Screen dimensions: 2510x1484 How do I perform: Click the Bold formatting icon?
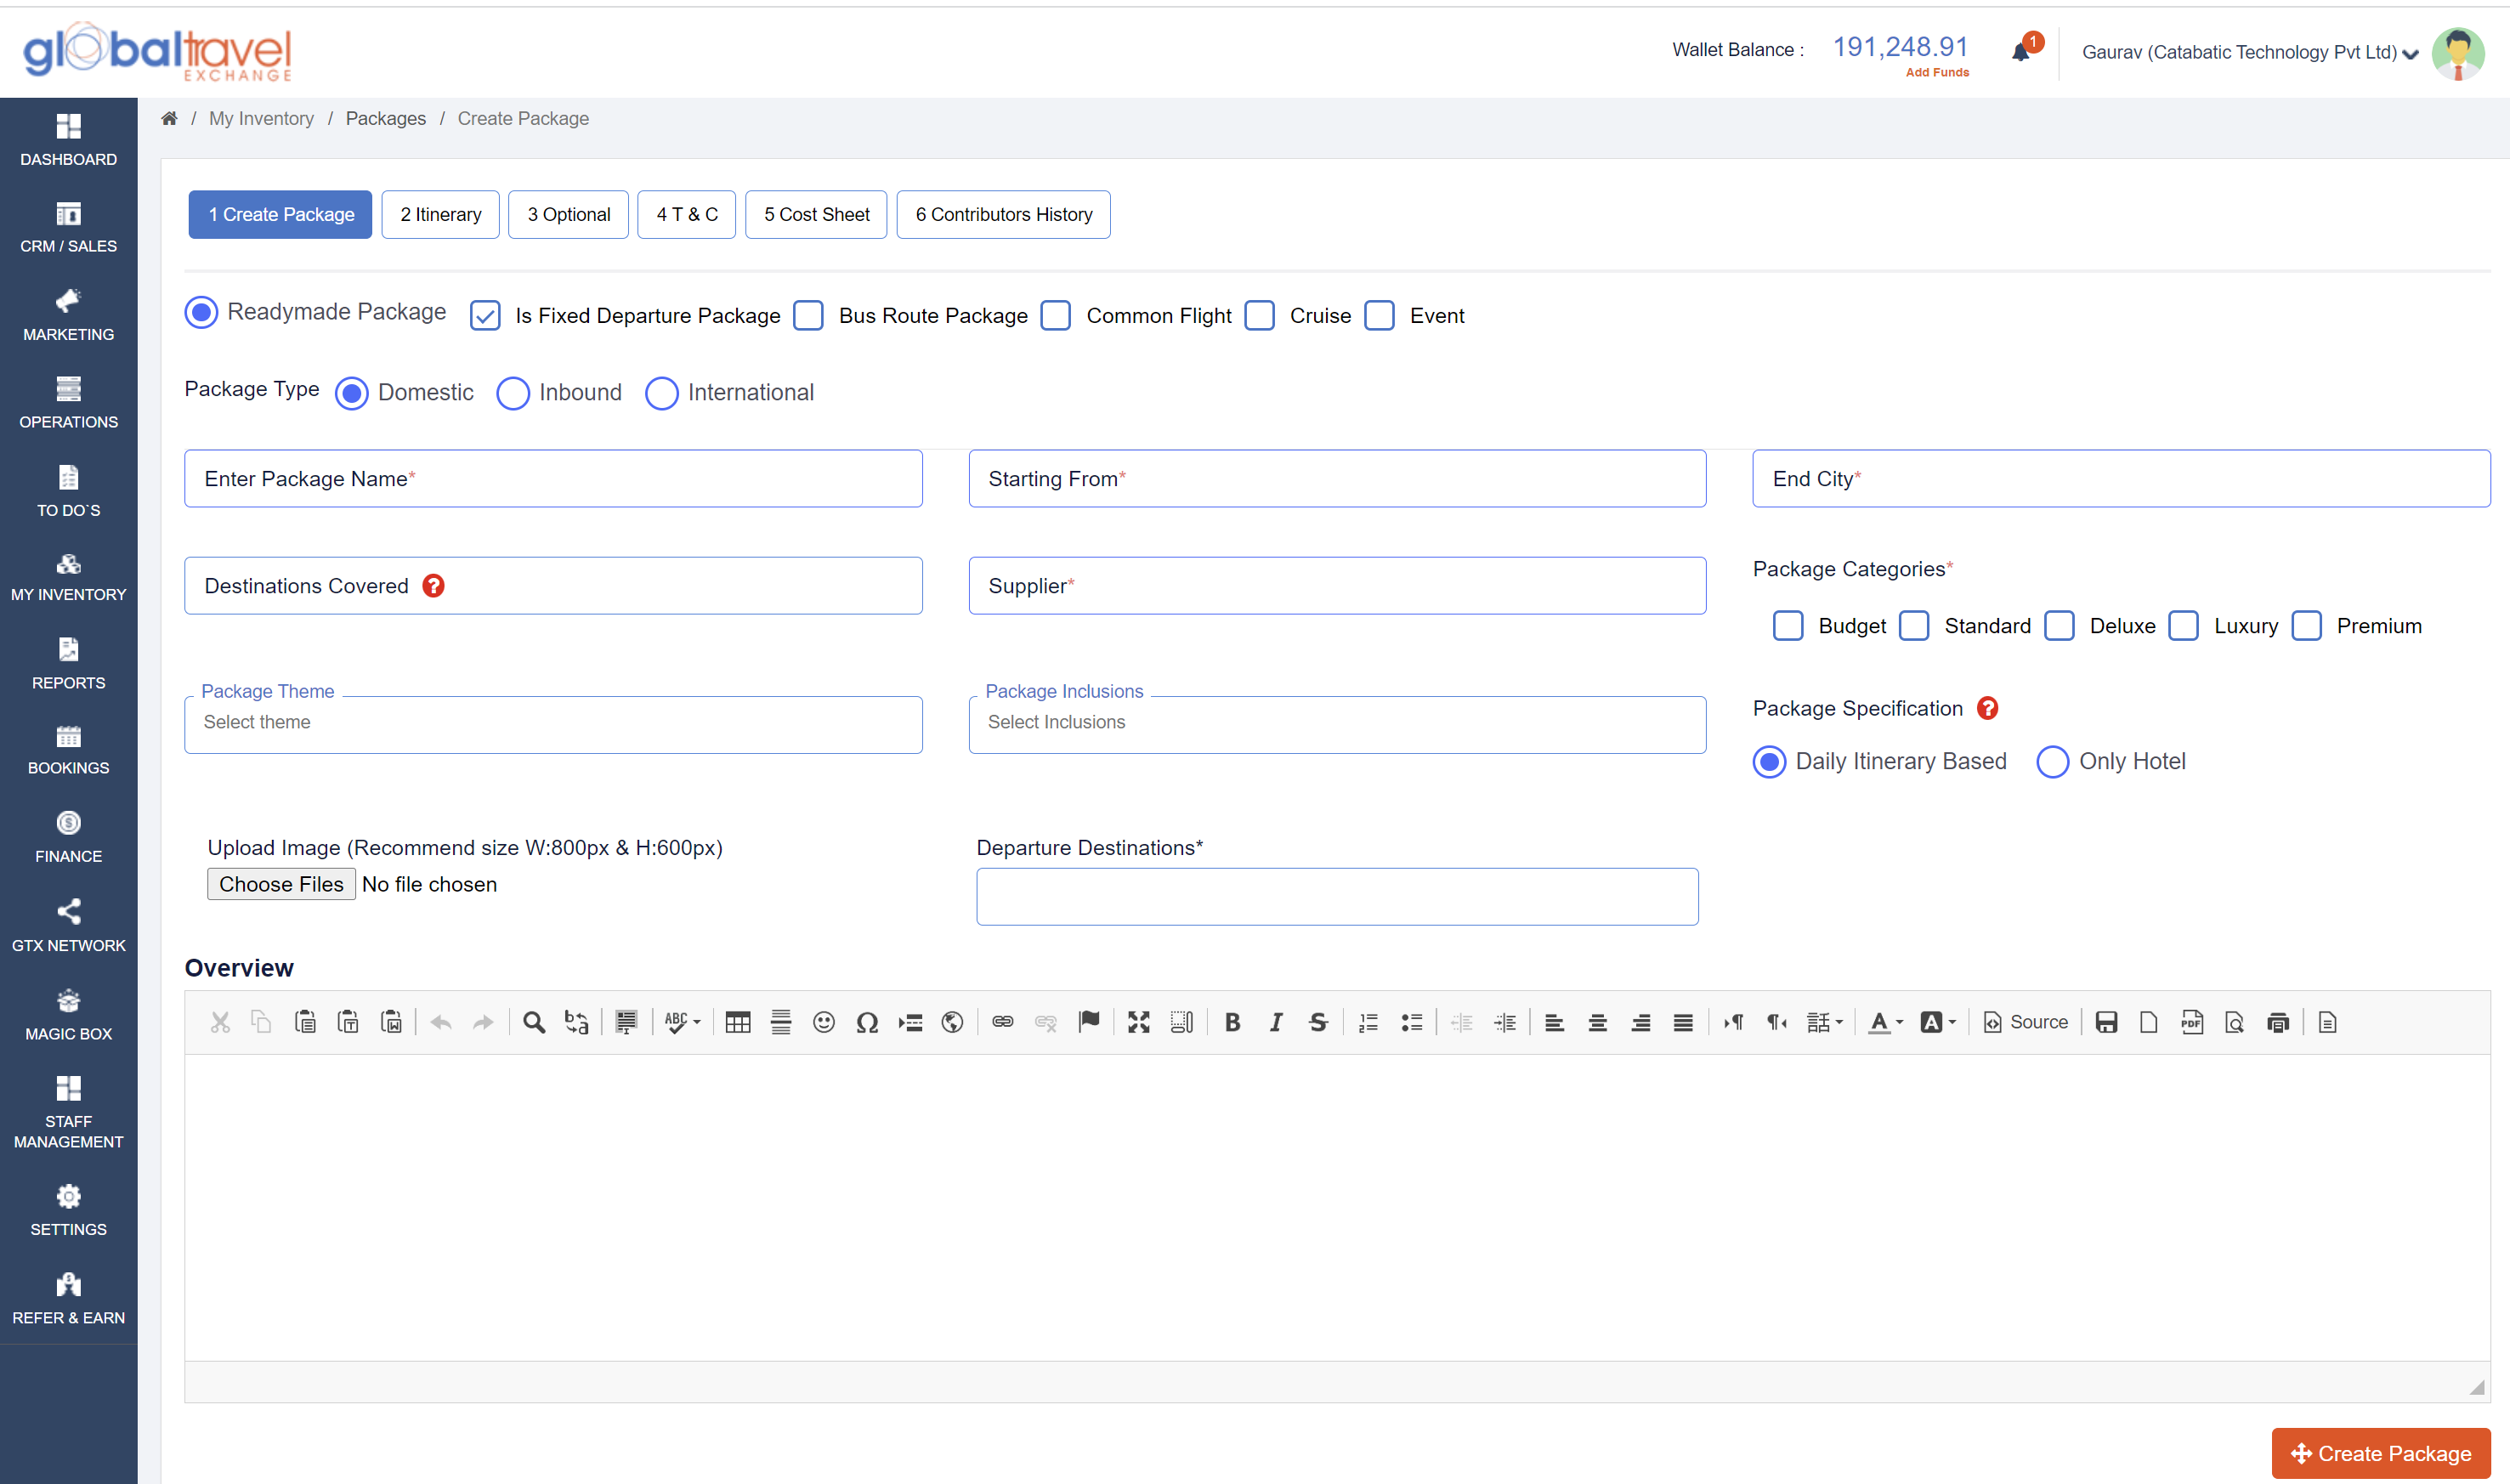(x=1232, y=1022)
